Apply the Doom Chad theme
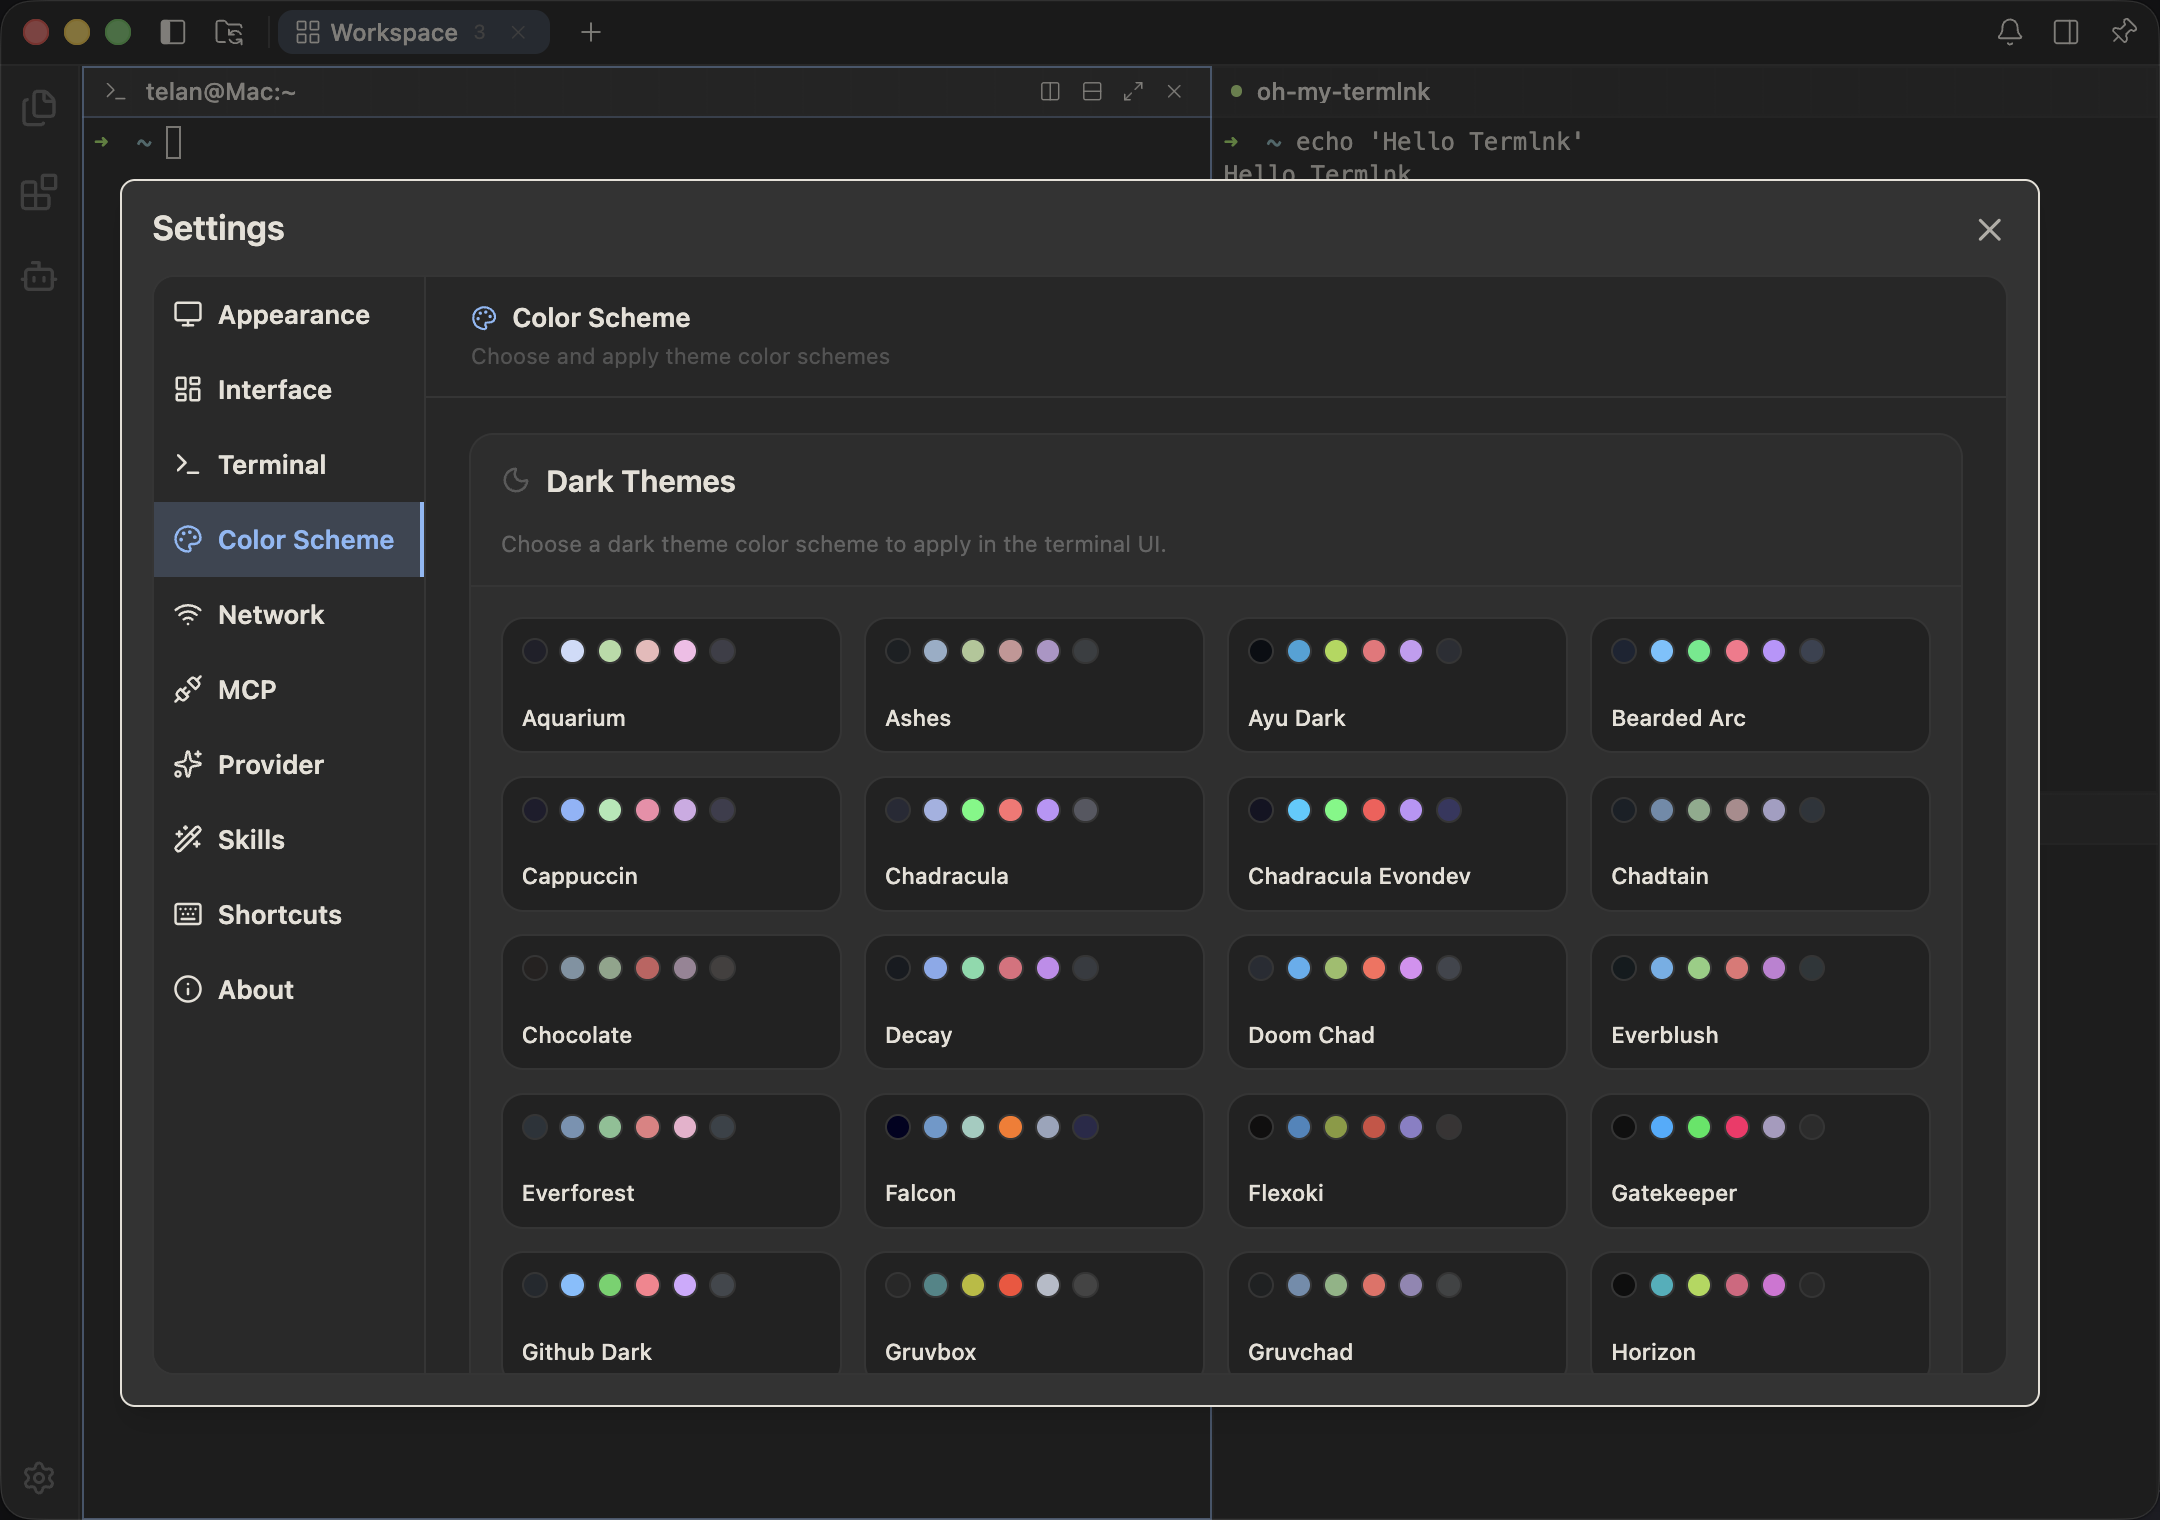This screenshot has height=1520, width=2160. tap(1397, 1002)
